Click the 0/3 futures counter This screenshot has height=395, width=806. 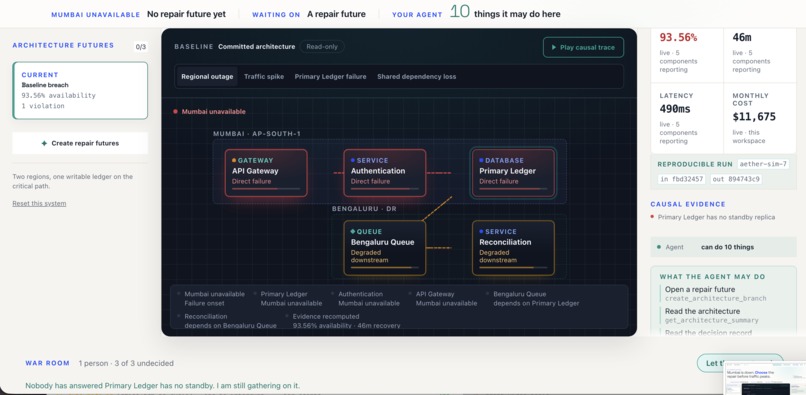pos(141,47)
